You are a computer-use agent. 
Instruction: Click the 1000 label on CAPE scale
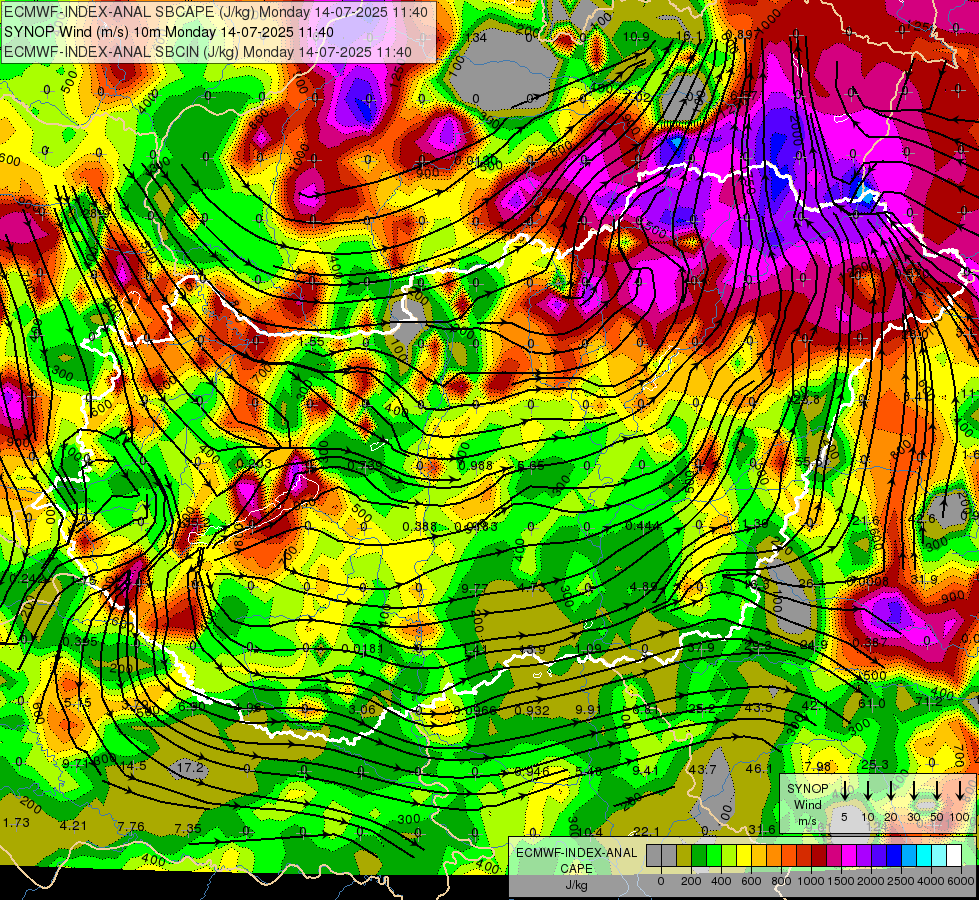(811, 881)
